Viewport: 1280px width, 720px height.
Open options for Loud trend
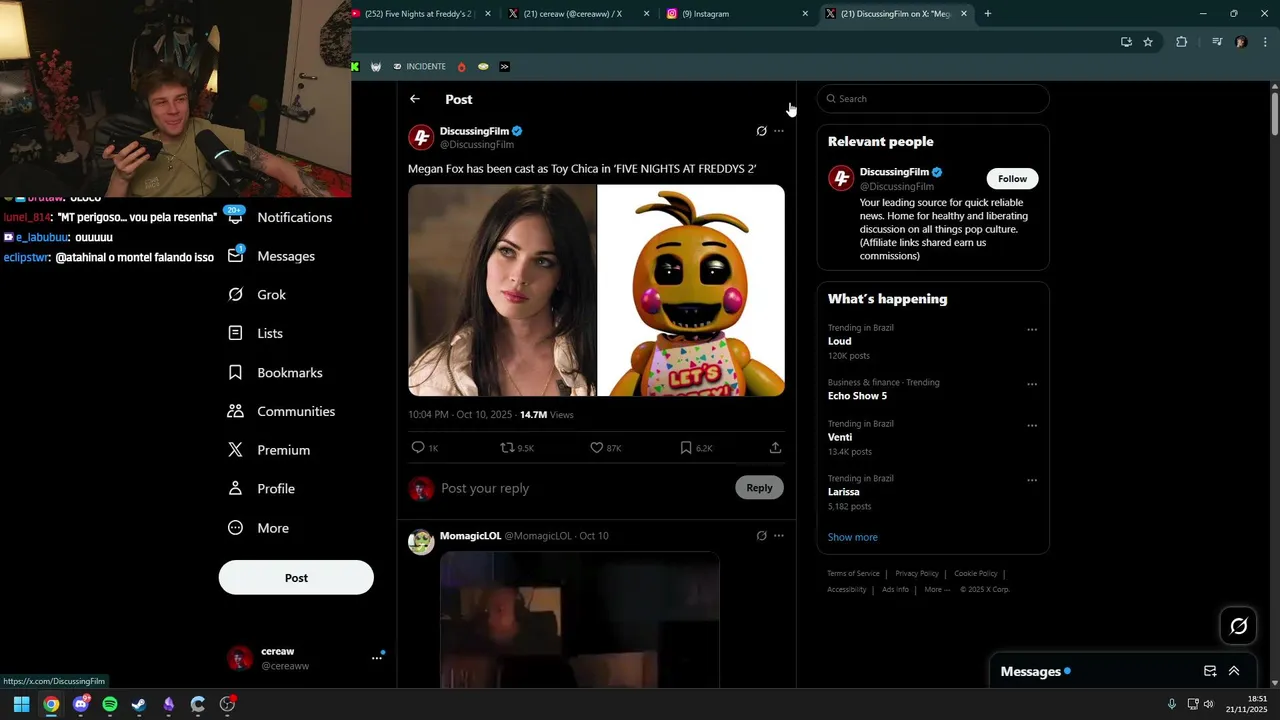1032,330
